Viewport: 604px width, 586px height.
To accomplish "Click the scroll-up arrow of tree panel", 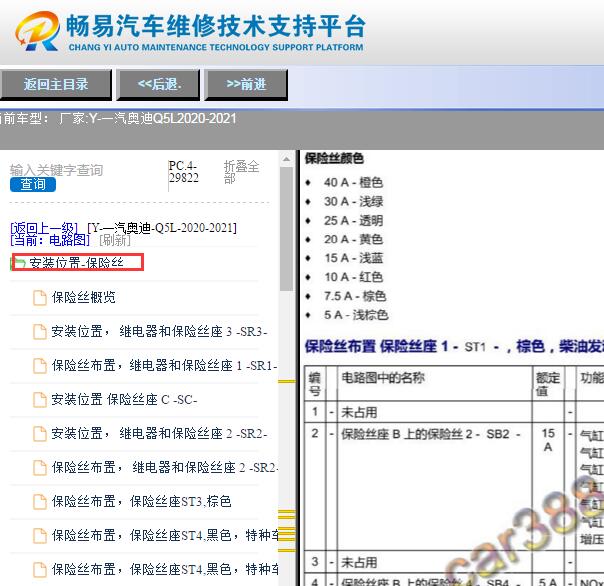I will coord(286,159).
